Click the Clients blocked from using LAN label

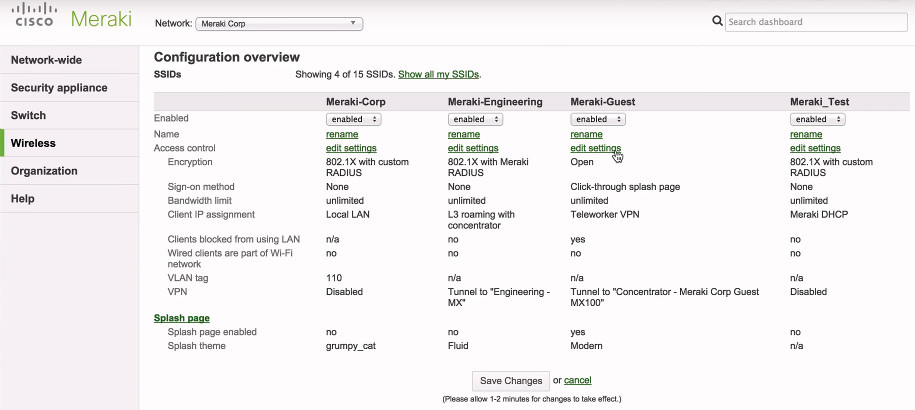point(233,239)
